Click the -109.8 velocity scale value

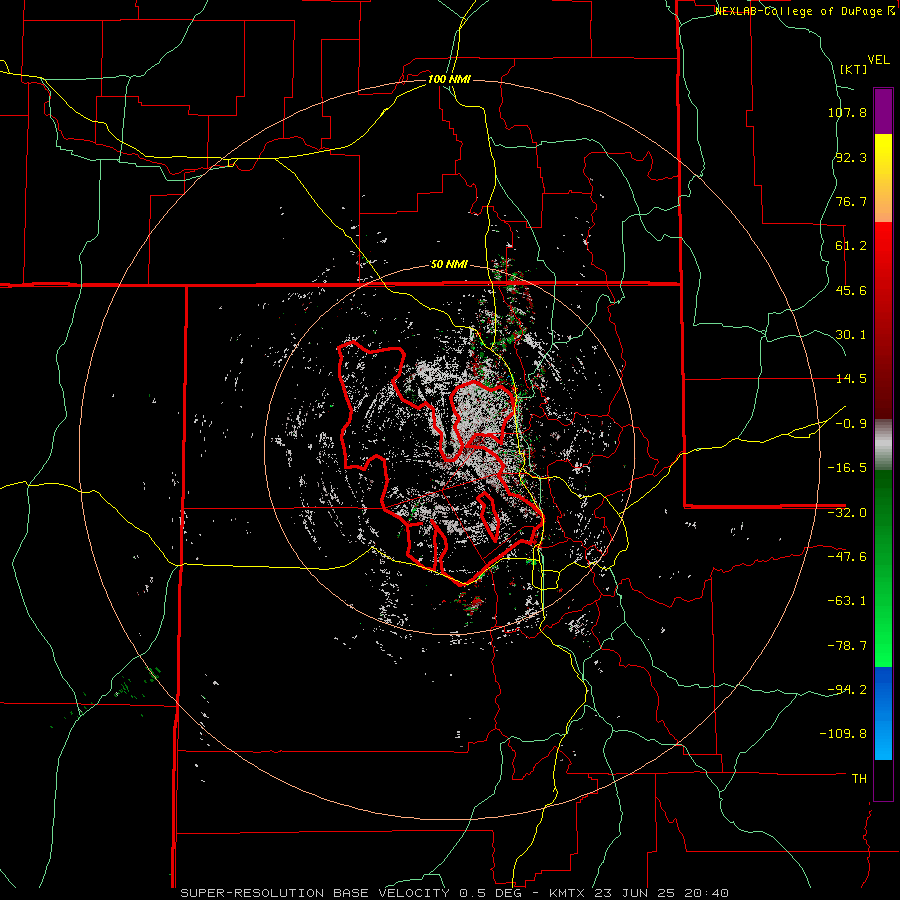click(843, 734)
